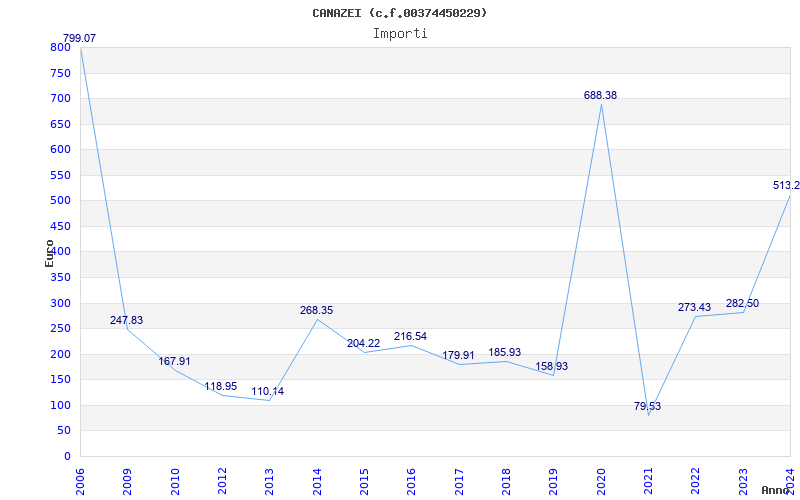Click the 550 y-axis tick label

pos(60,176)
